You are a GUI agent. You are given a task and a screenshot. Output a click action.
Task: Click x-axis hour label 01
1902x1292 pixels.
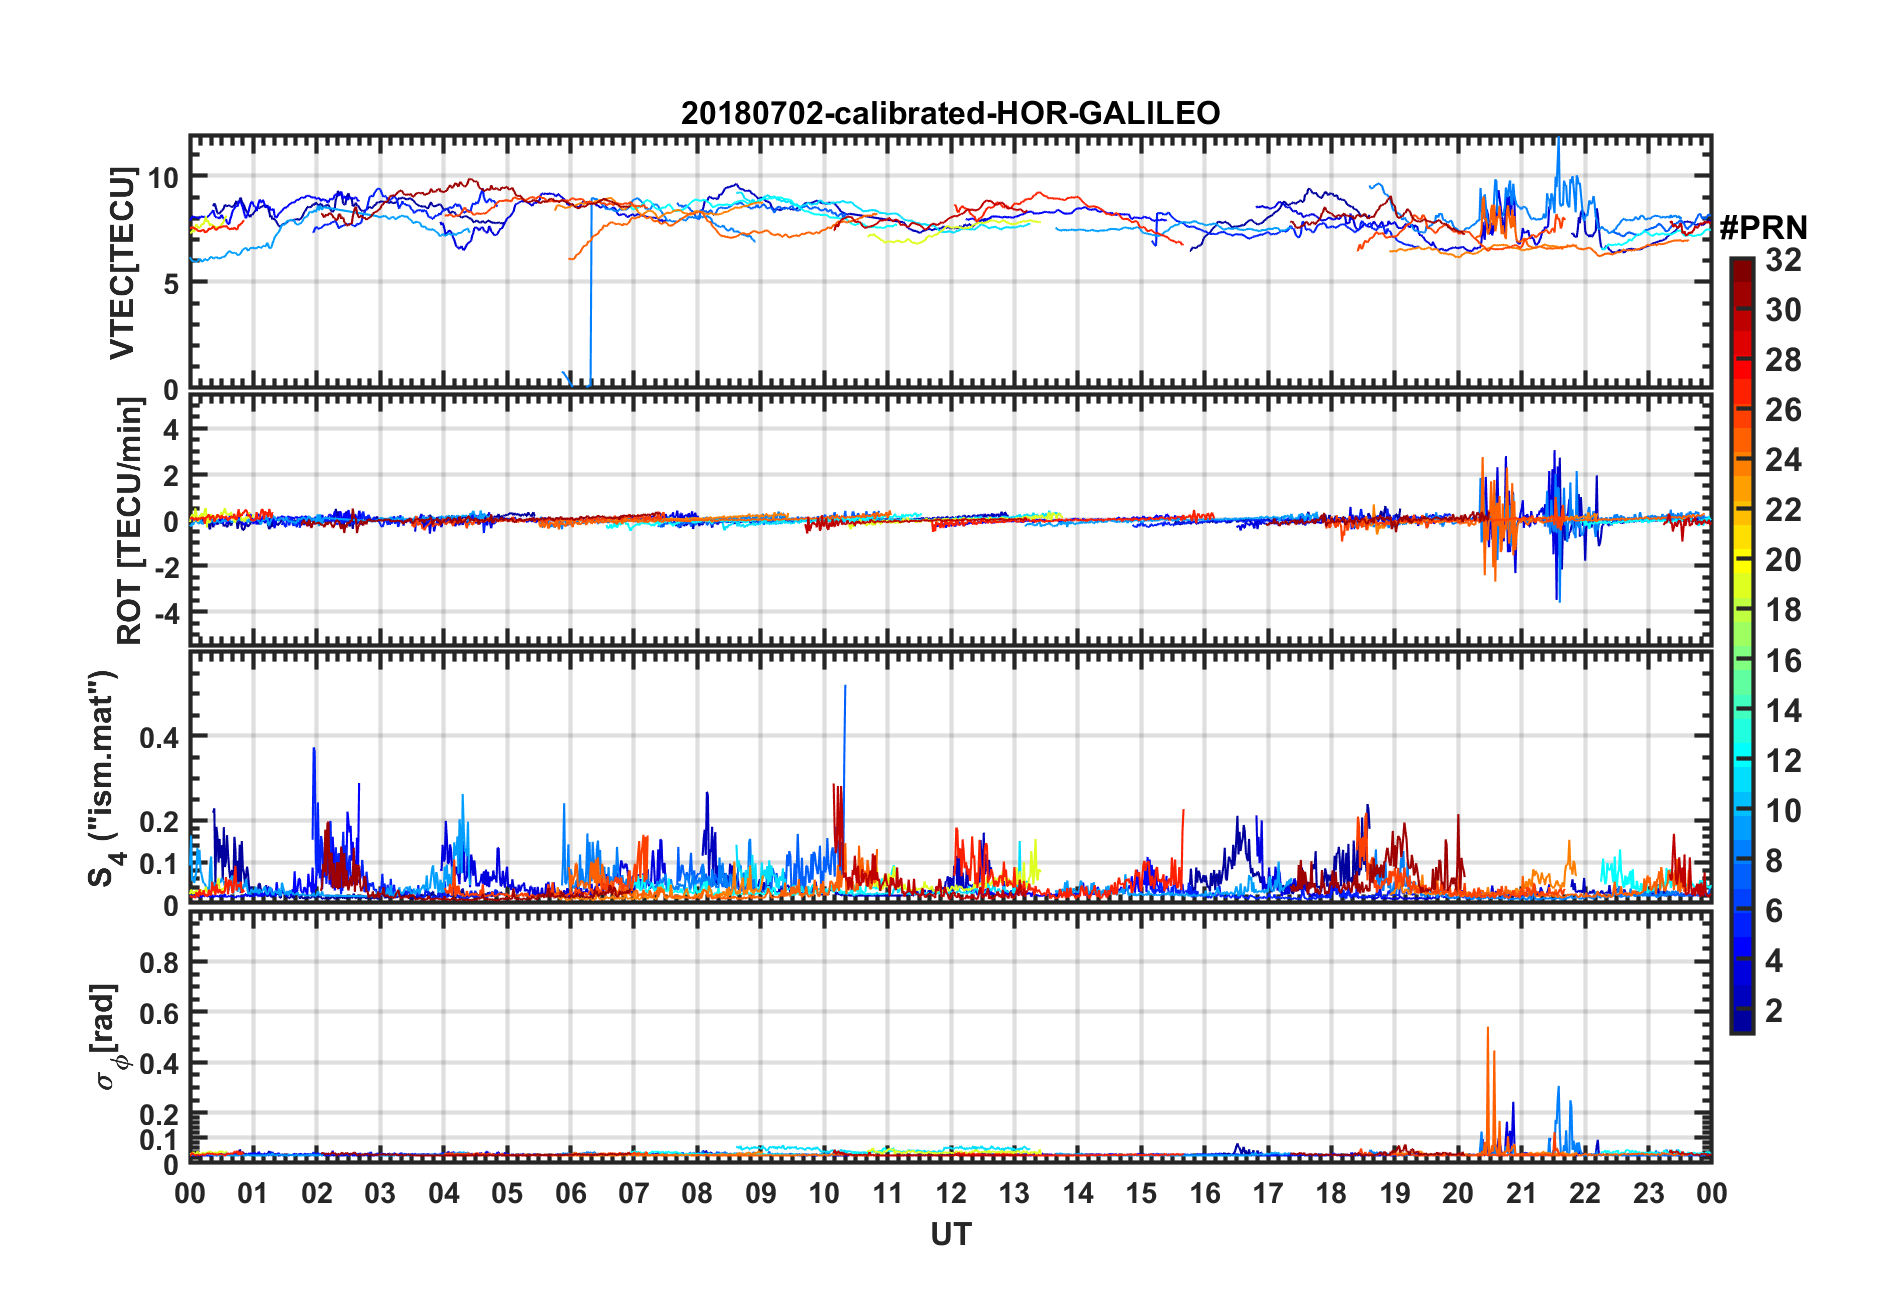coord(253,1194)
